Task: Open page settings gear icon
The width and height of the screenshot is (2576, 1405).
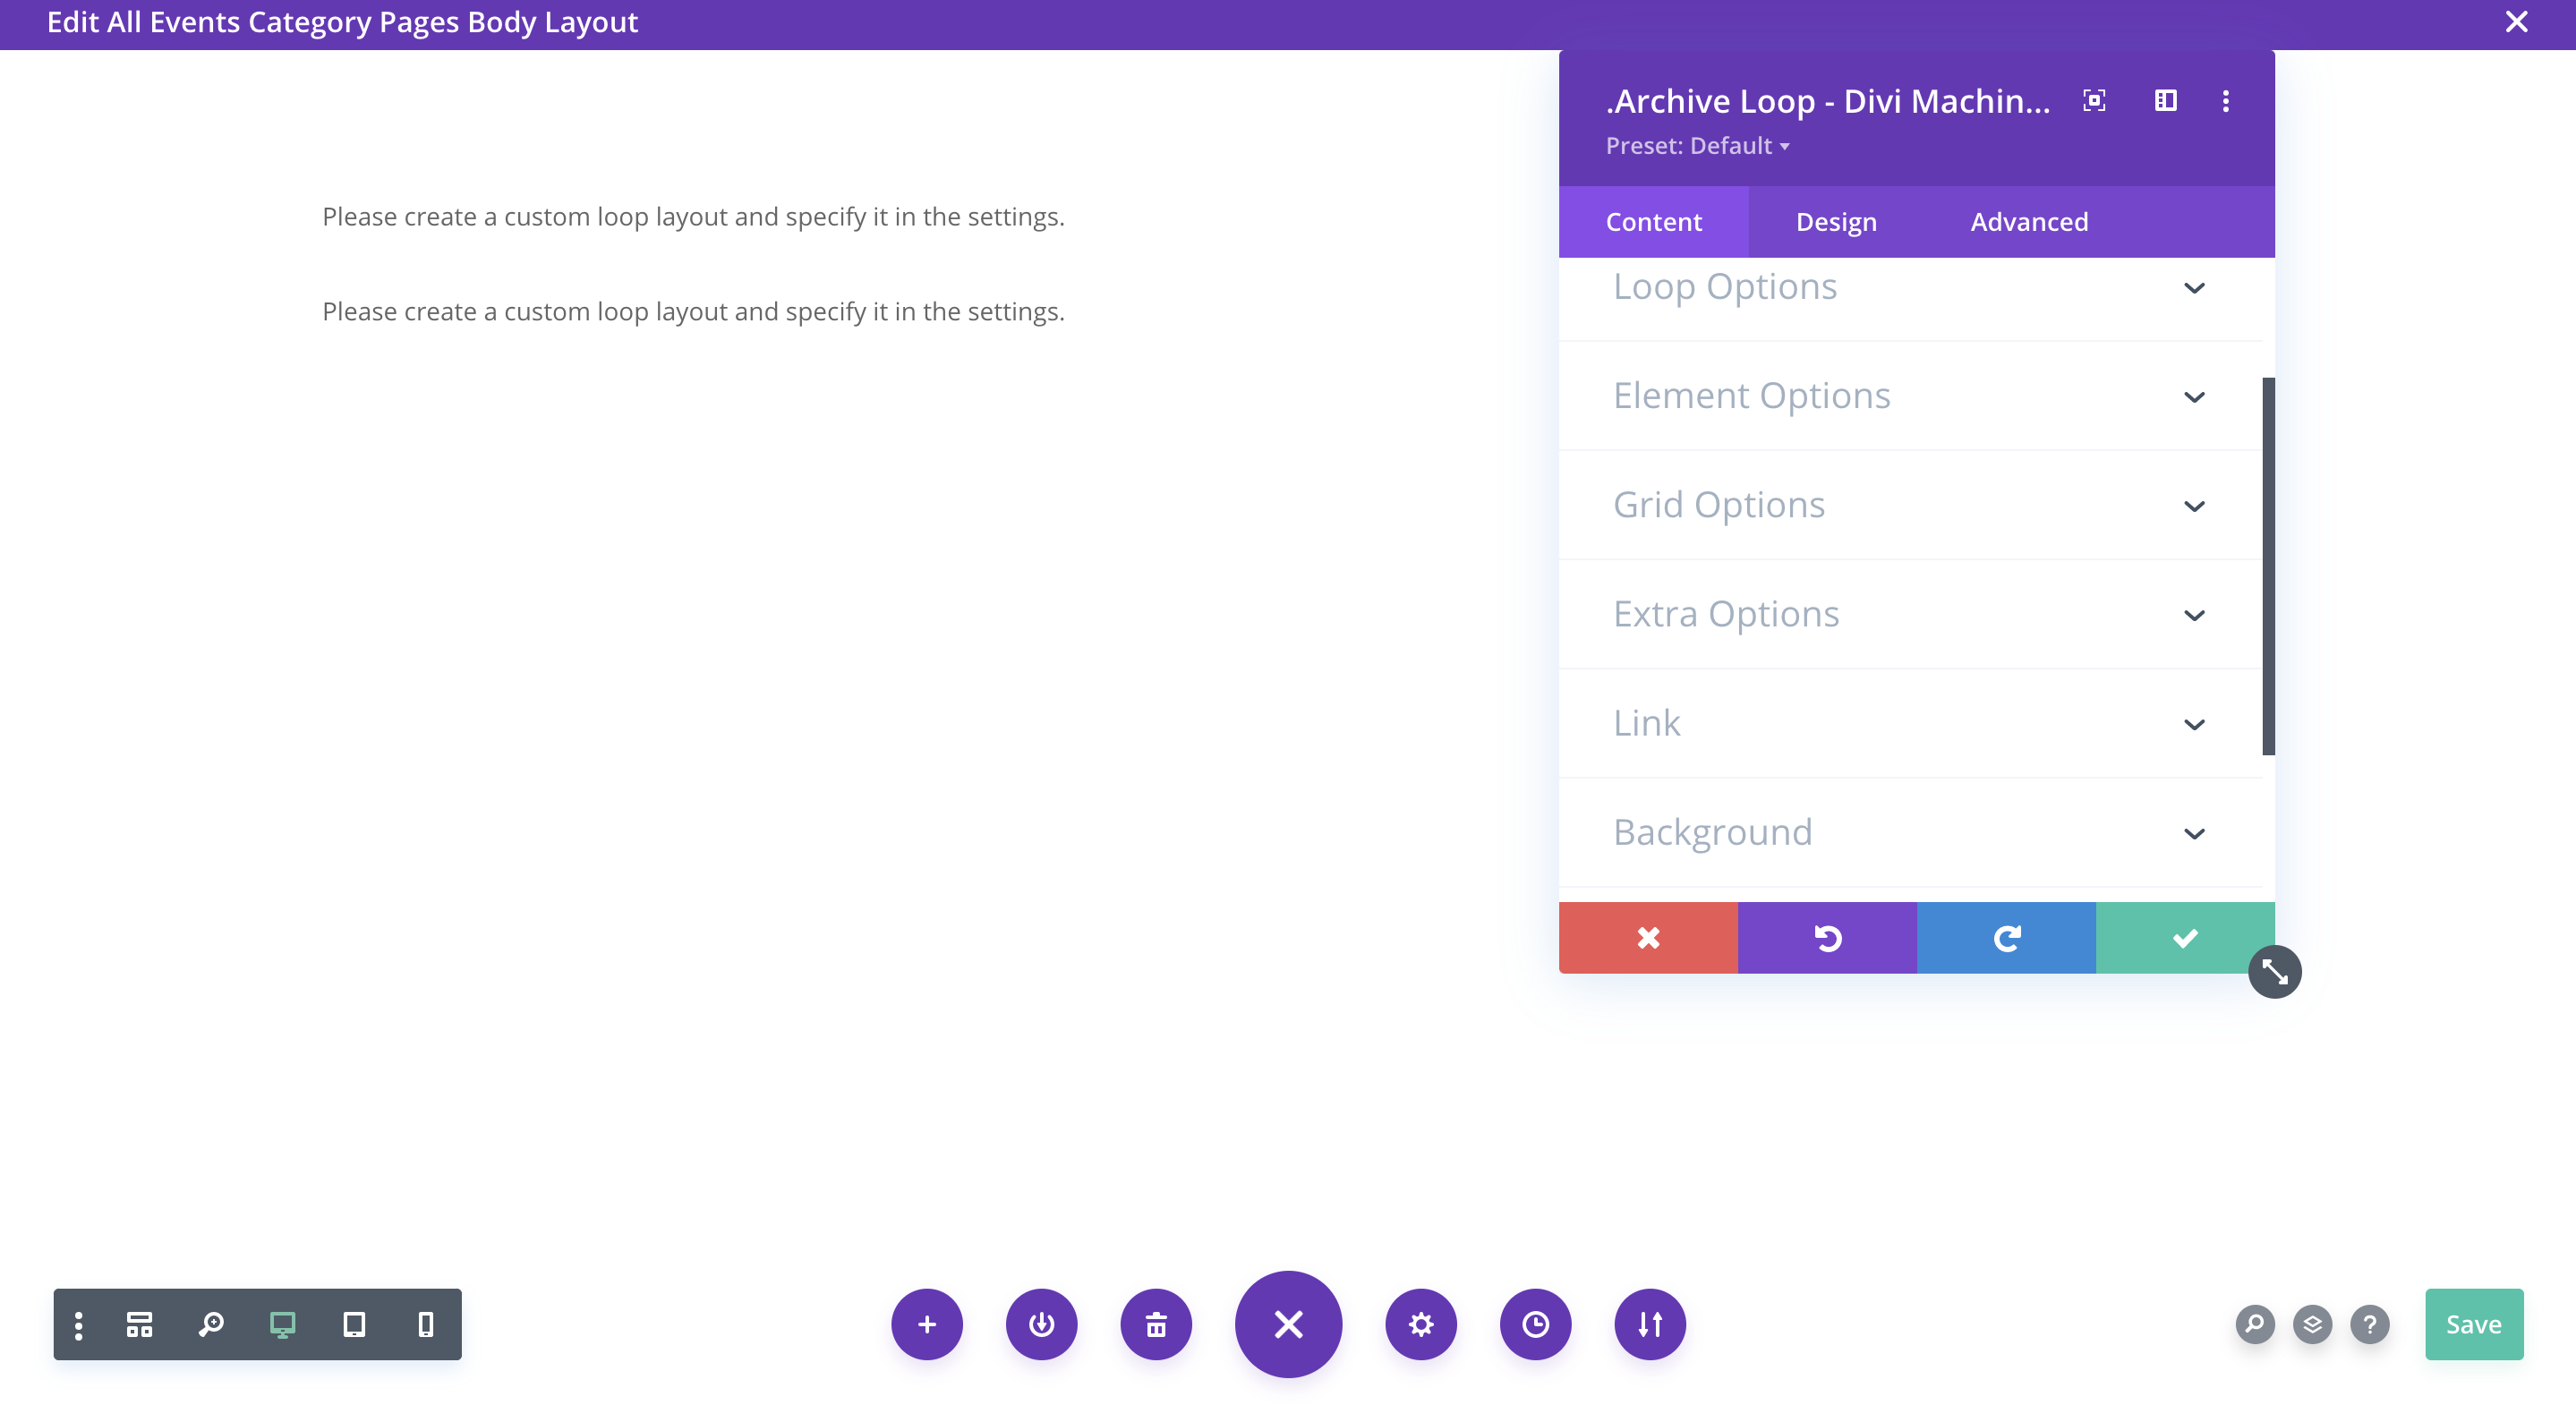Action: pyautogui.click(x=1420, y=1324)
